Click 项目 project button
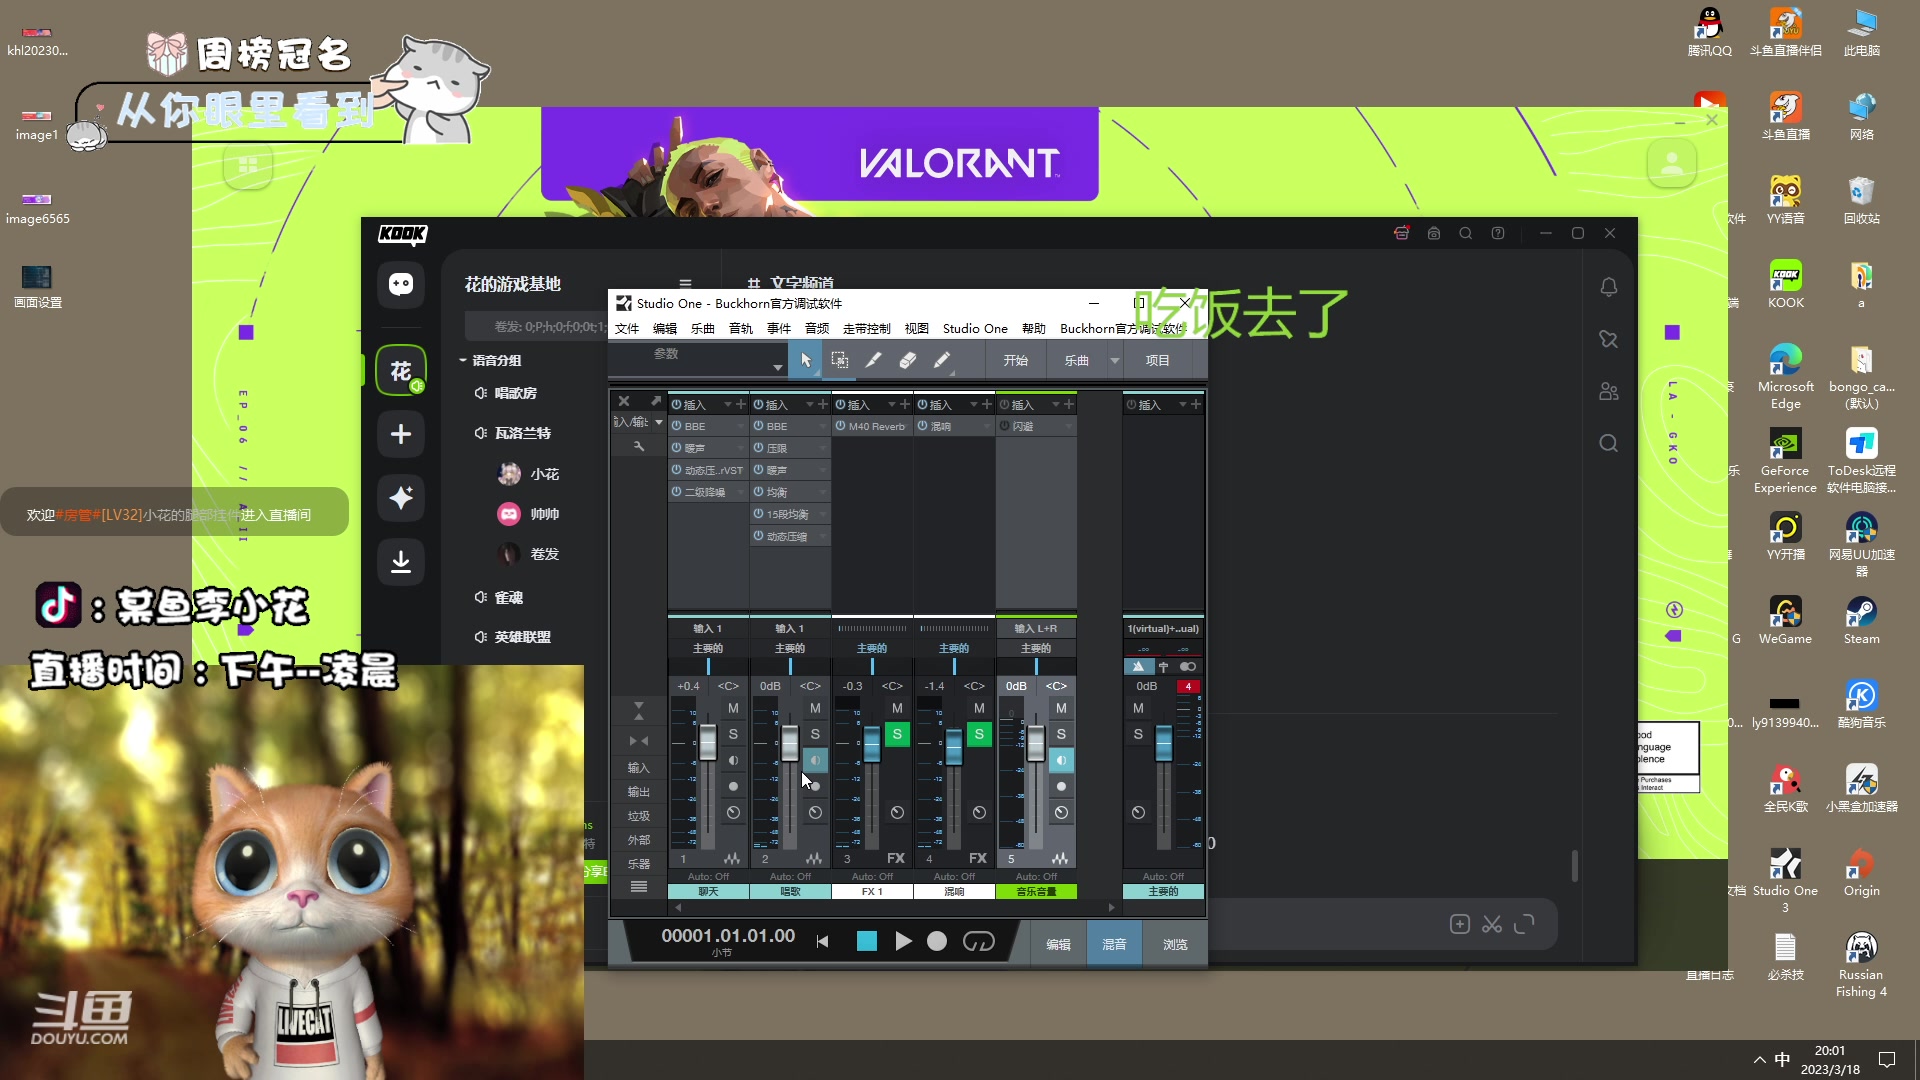This screenshot has width=1920, height=1080. pyautogui.click(x=1158, y=361)
